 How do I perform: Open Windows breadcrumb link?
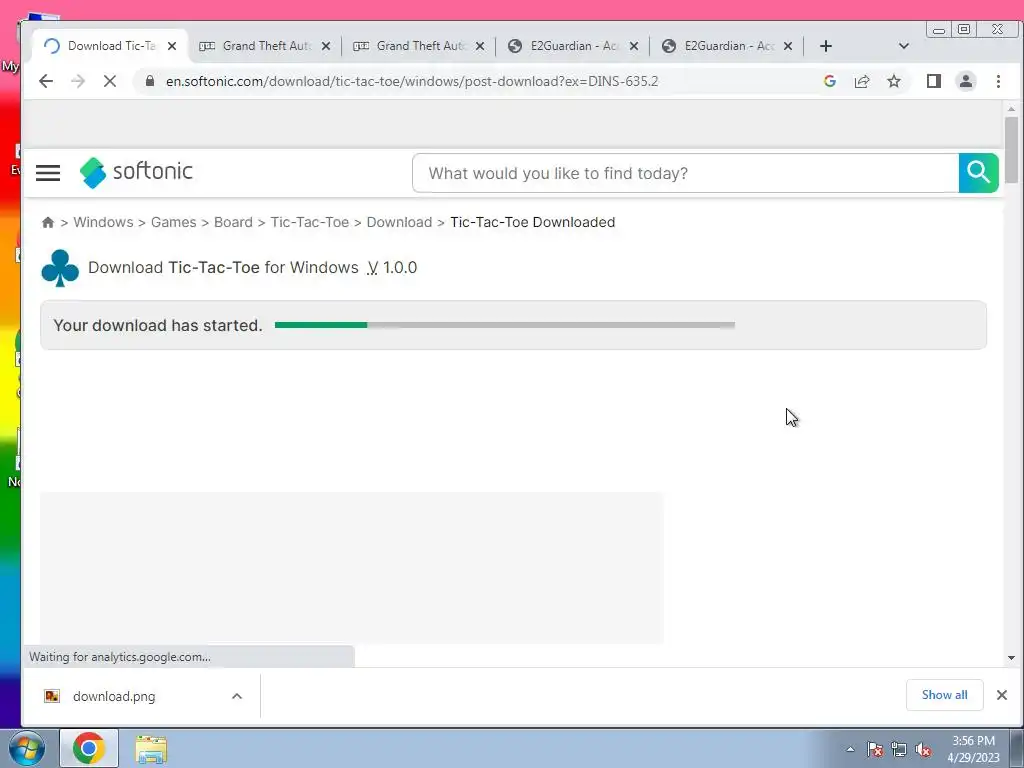tap(103, 222)
